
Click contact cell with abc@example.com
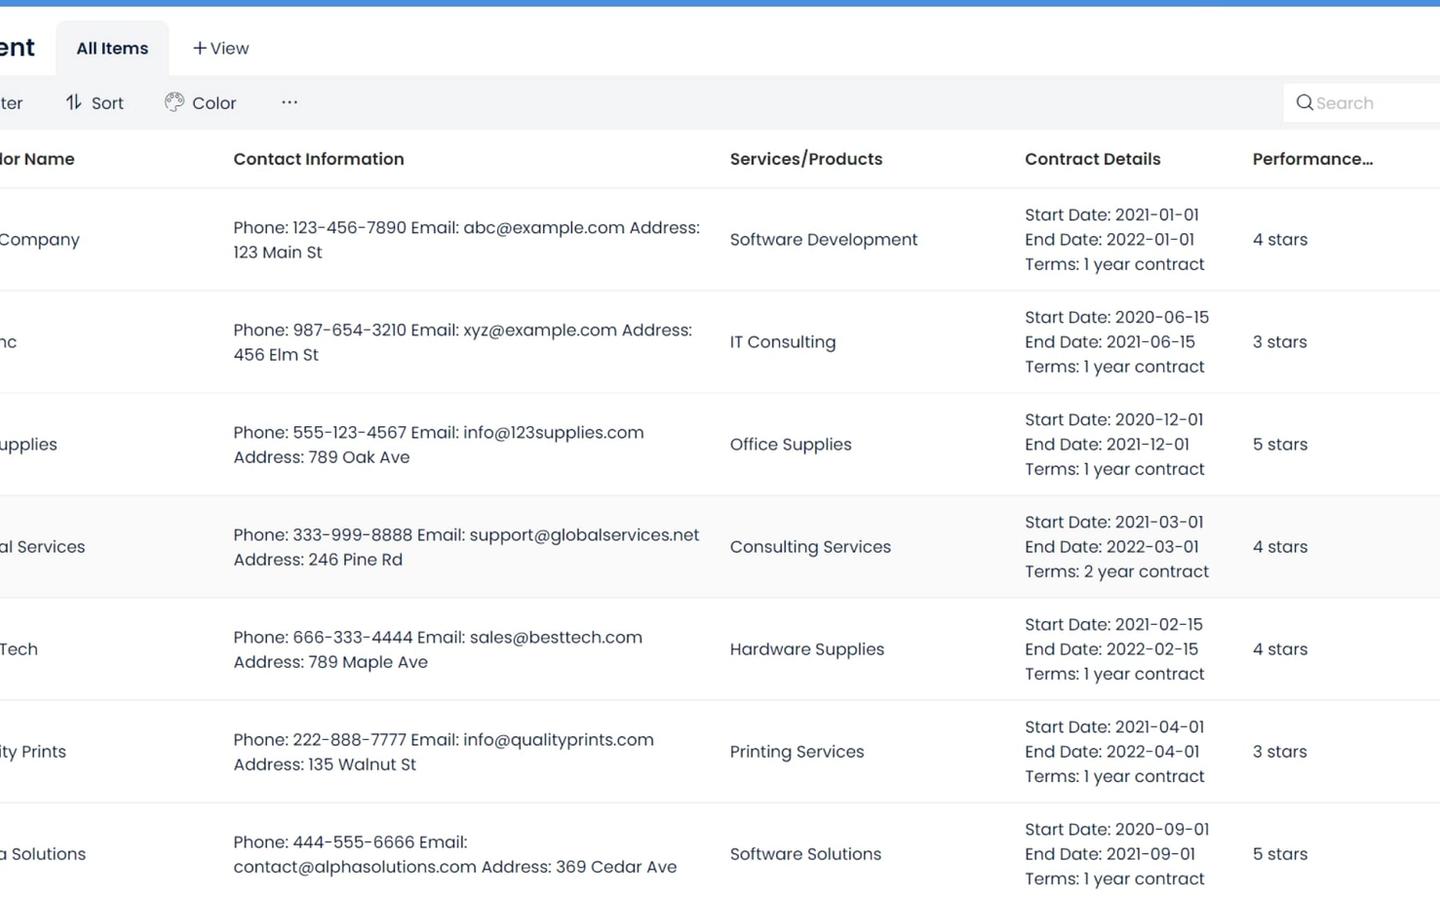click(x=467, y=240)
